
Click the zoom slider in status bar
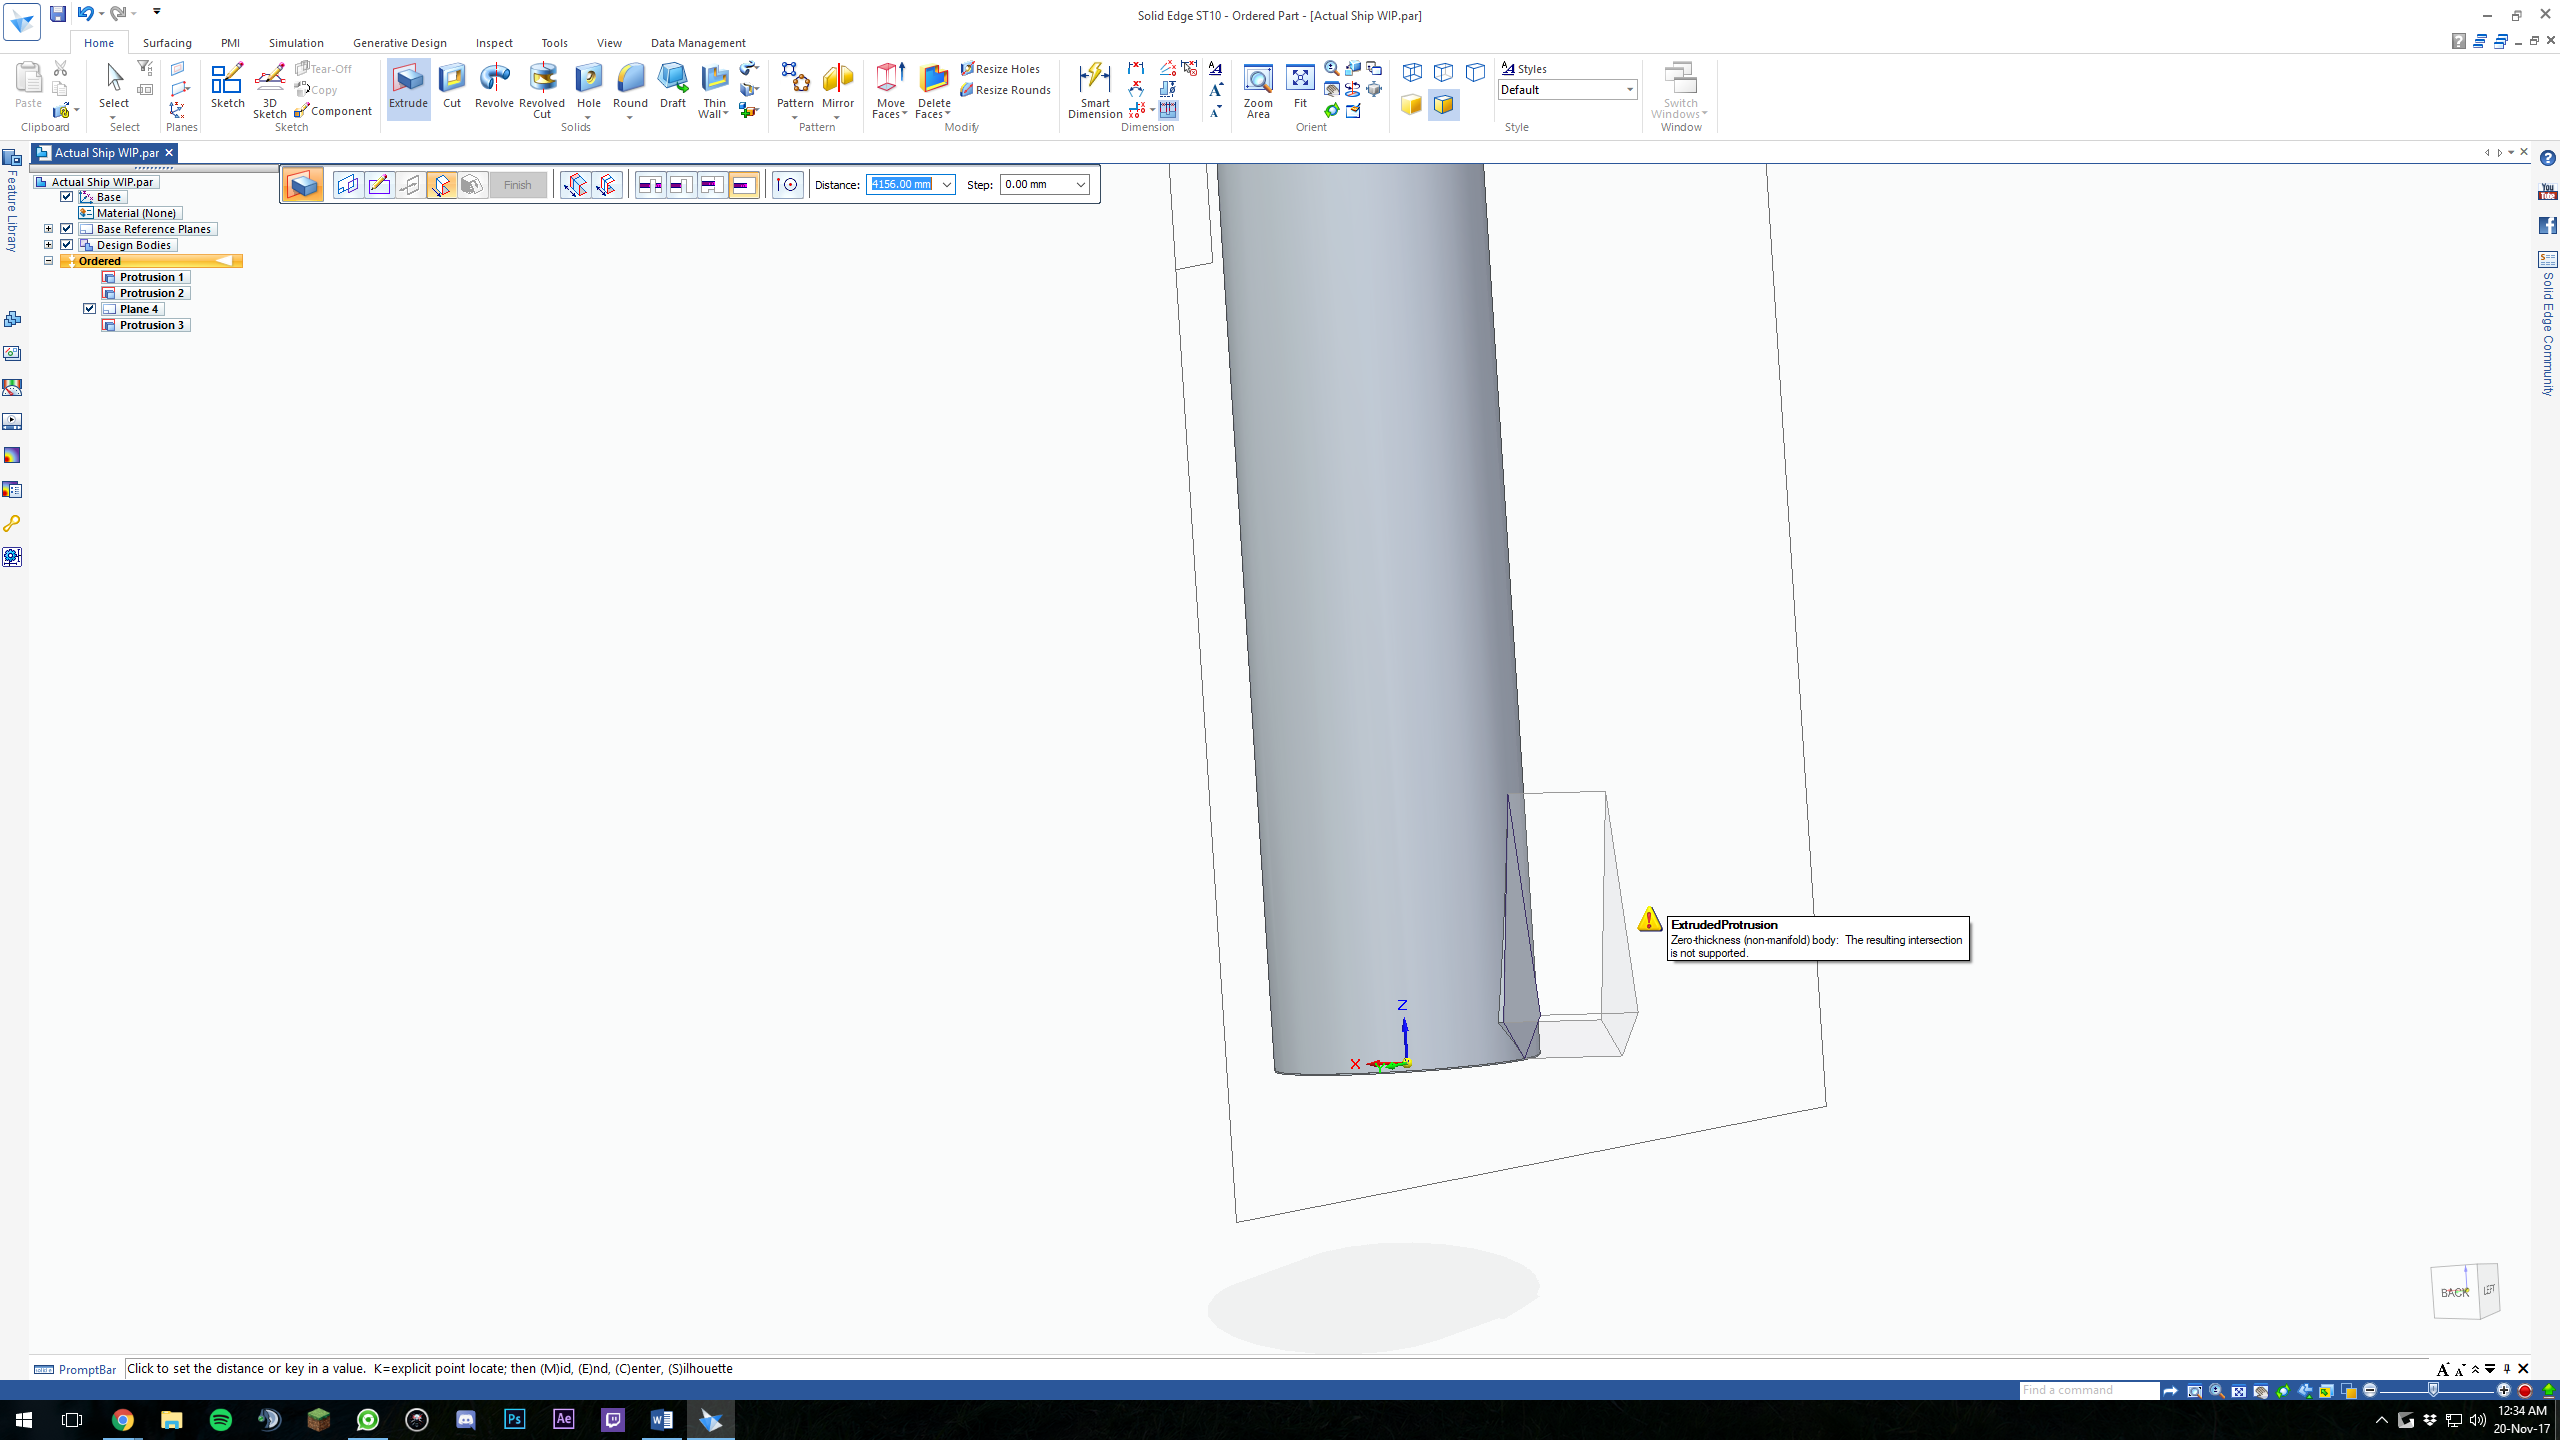pyautogui.click(x=2433, y=1391)
